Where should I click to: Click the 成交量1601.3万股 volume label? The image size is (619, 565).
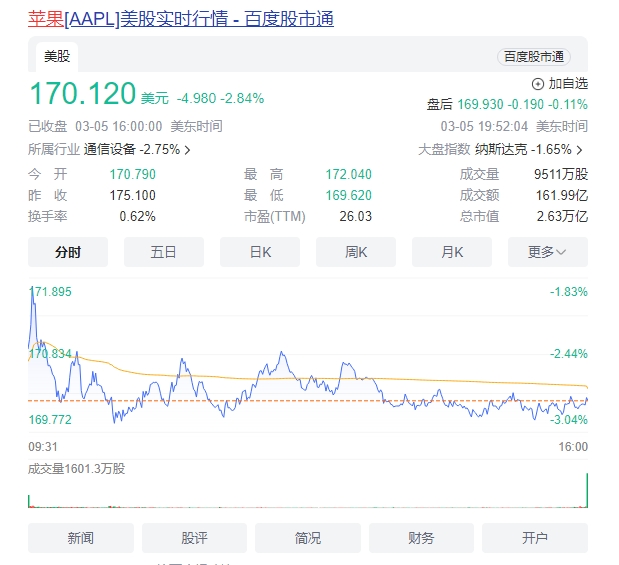click(77, 469)
